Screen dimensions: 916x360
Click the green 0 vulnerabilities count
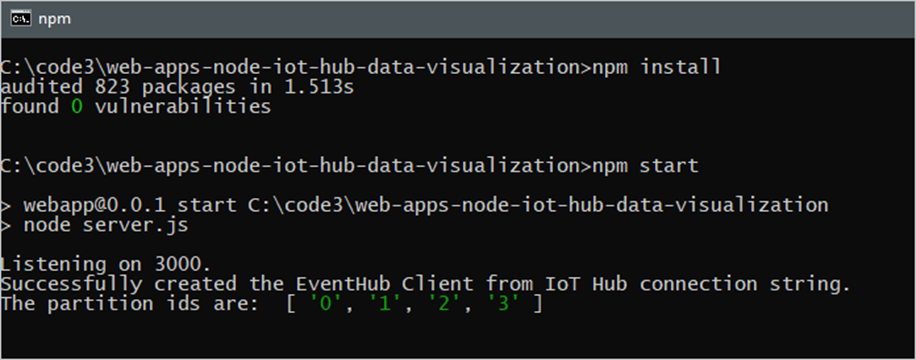pyautogui.click(x=77, y=107)
